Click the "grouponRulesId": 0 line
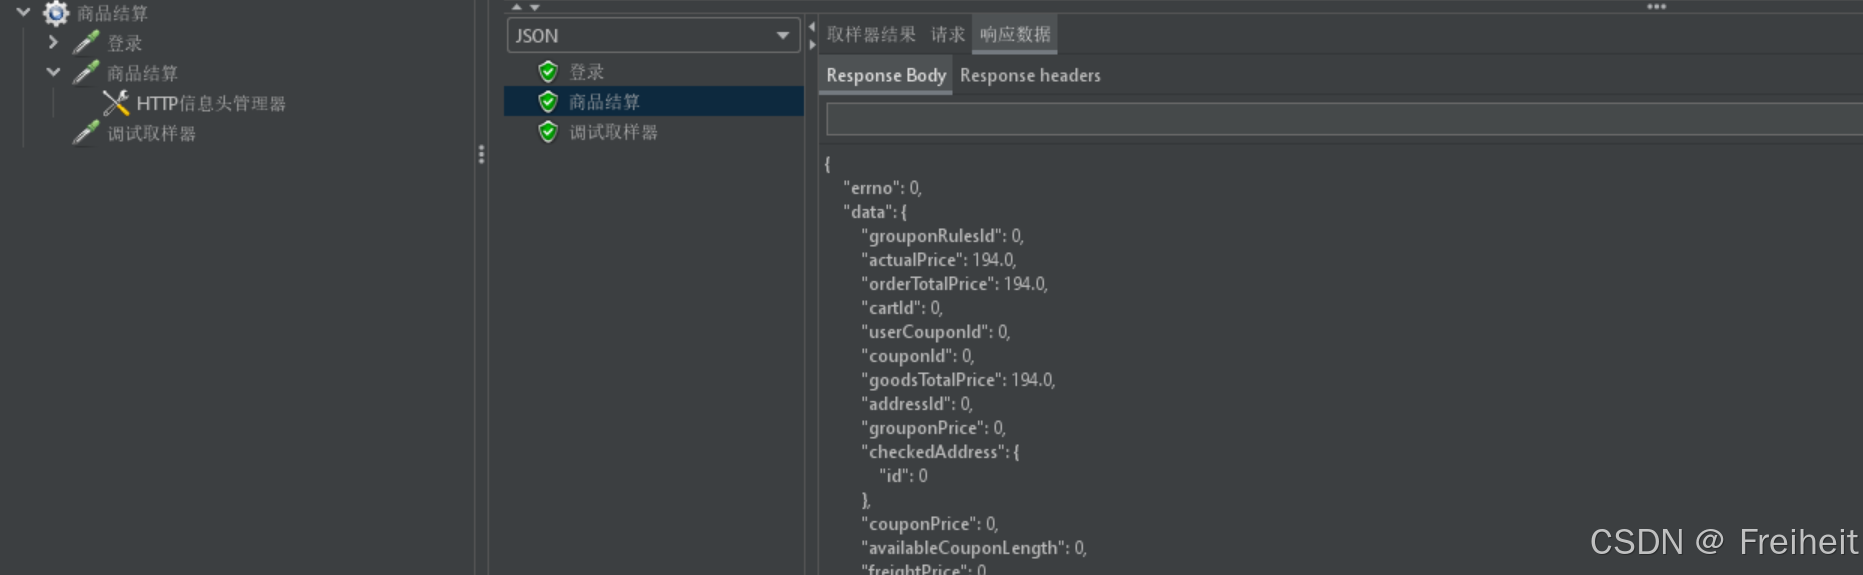 tap(942, 235)
